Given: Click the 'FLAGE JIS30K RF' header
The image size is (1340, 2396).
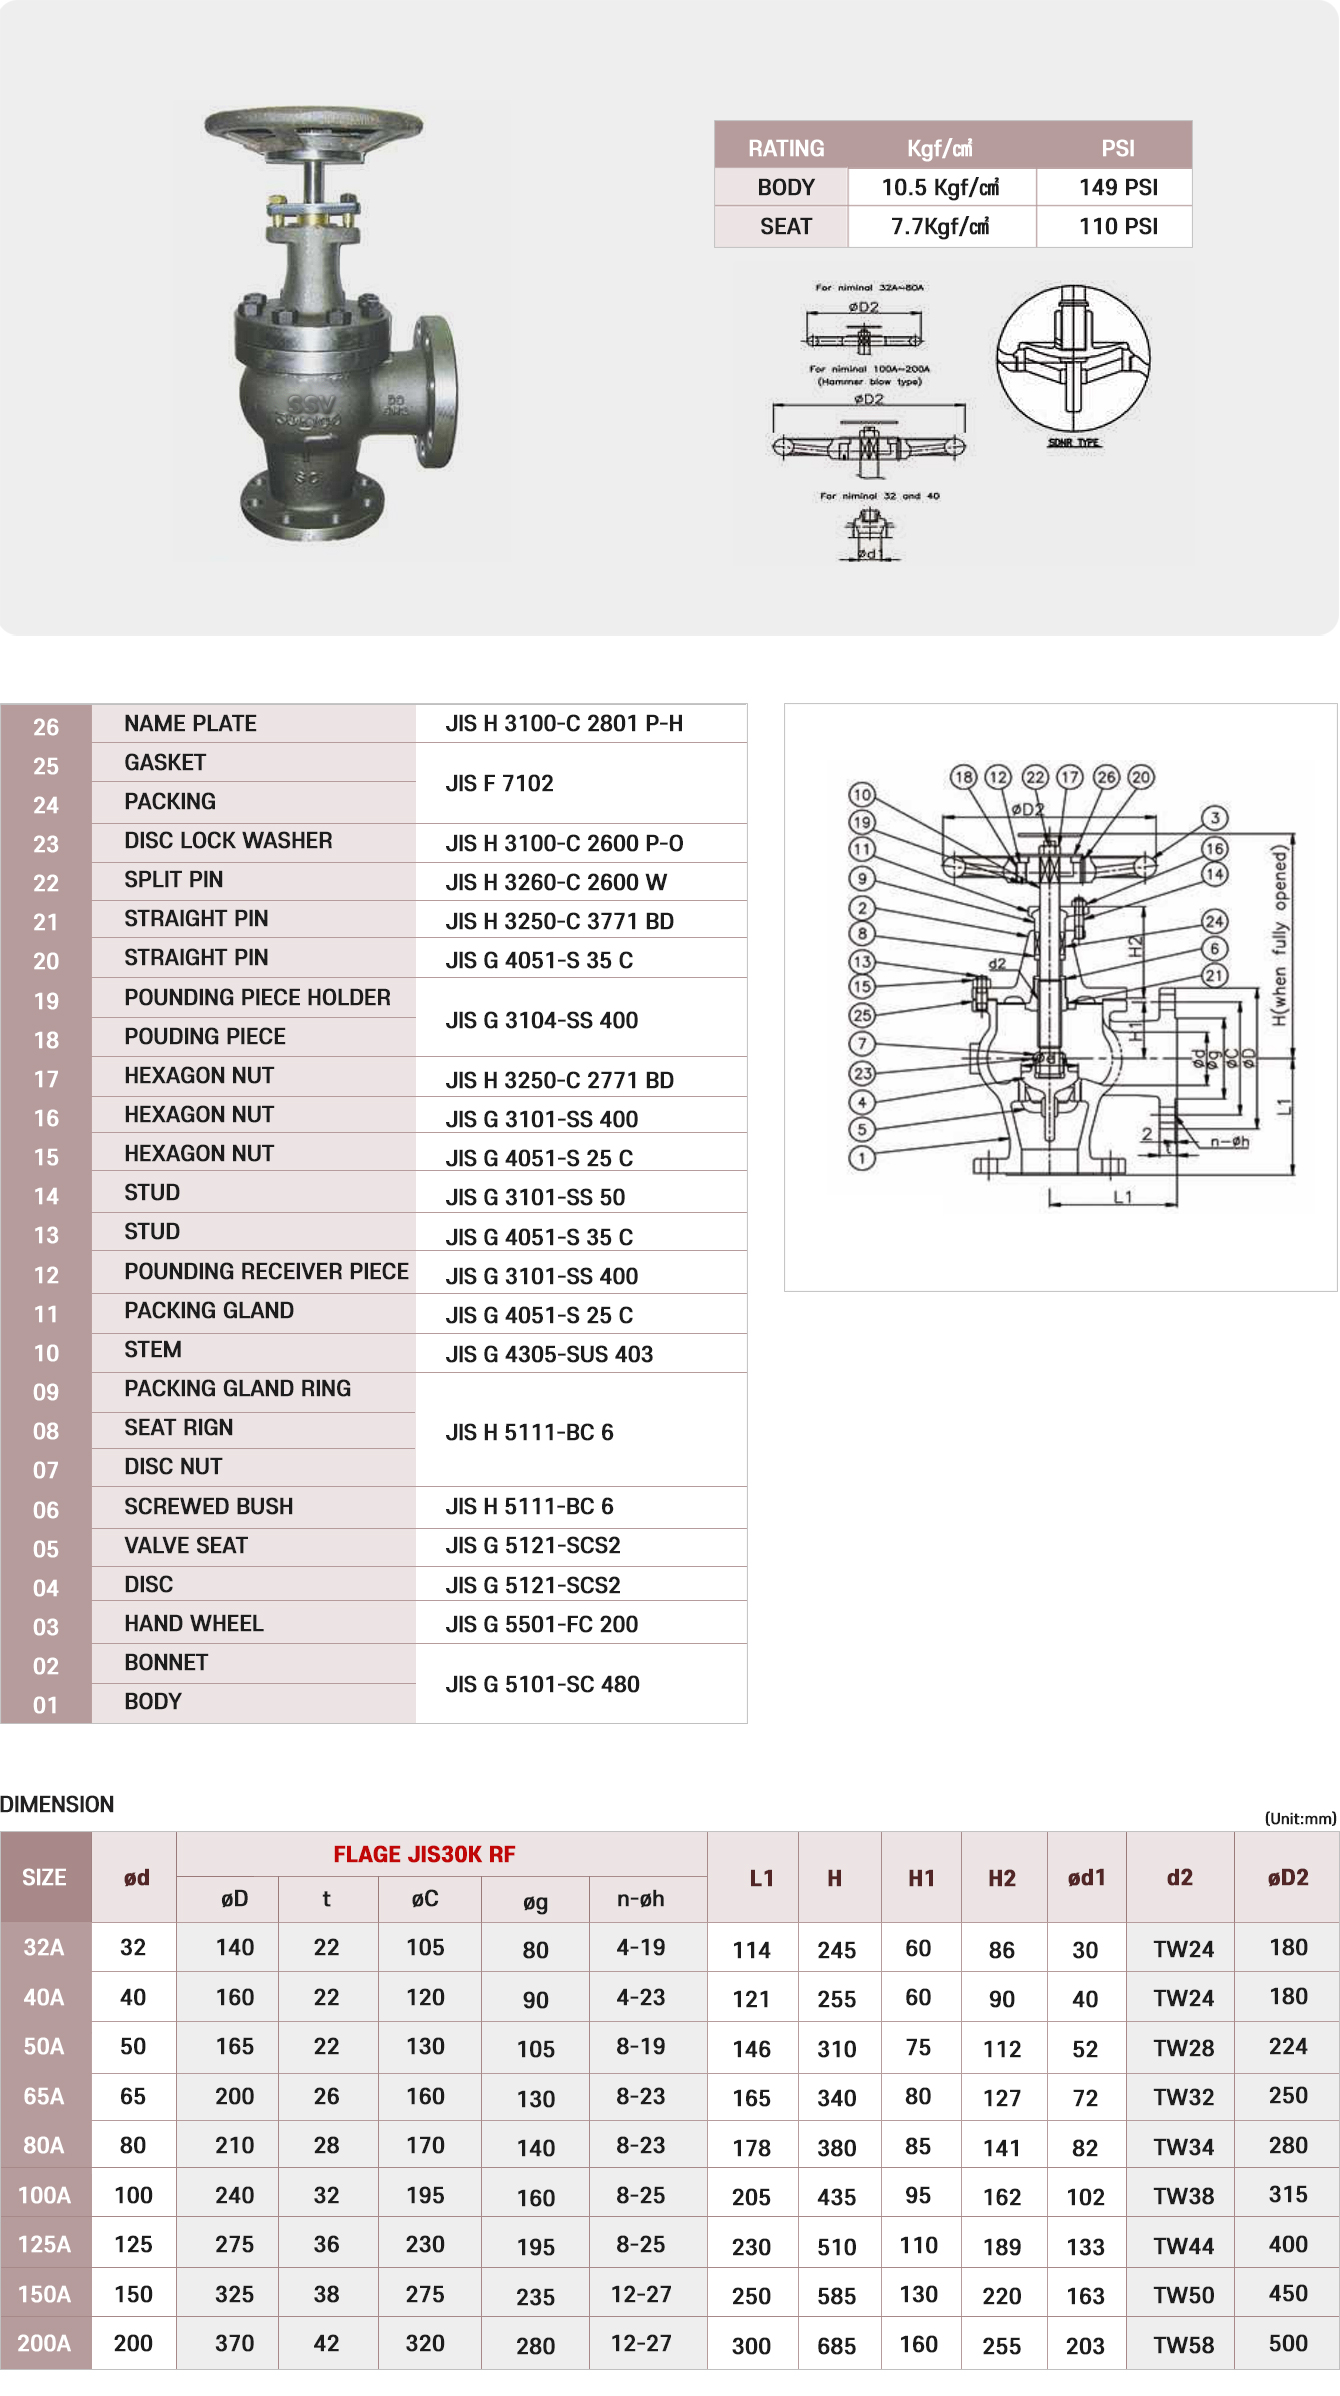Looking at the screenshot, I should coord(424,1855).
